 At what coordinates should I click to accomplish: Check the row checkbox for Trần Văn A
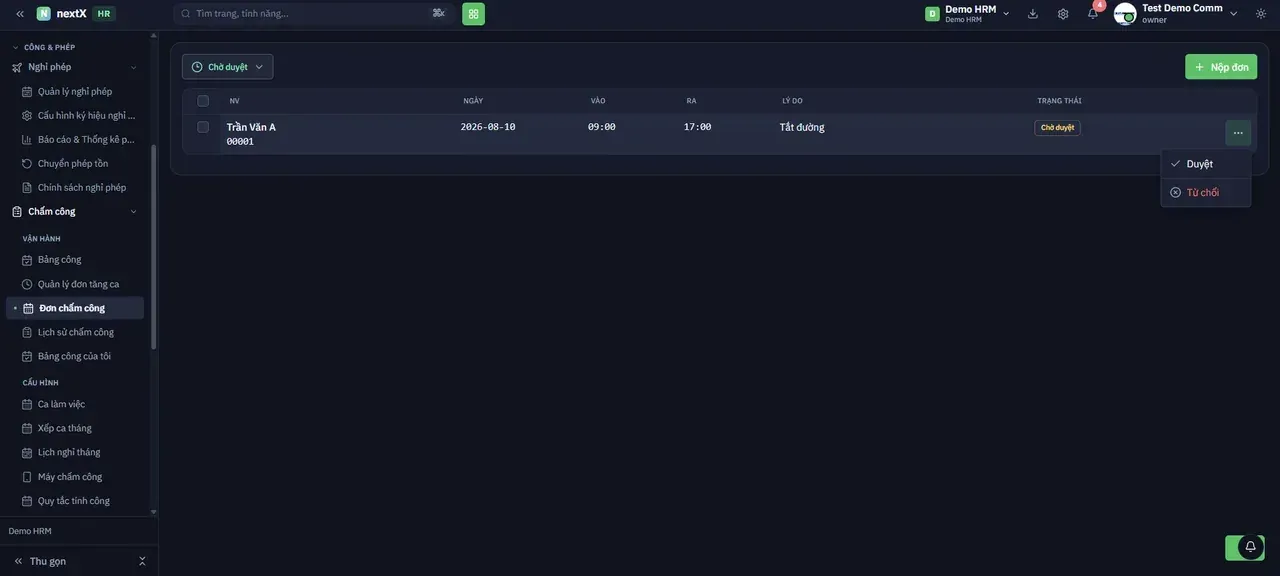203,127
